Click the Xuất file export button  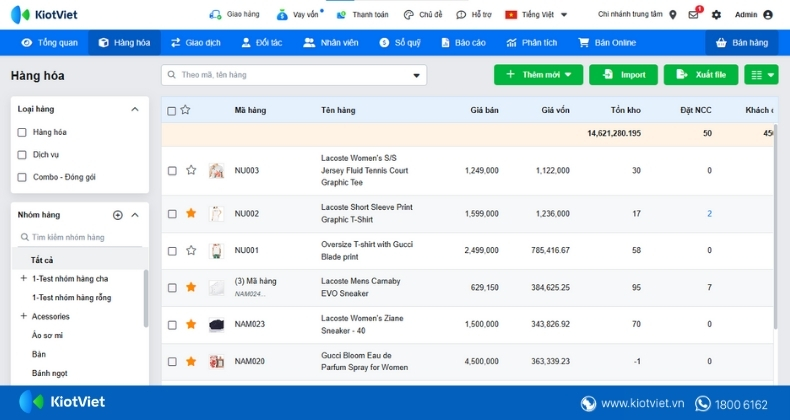coord(701,75)
